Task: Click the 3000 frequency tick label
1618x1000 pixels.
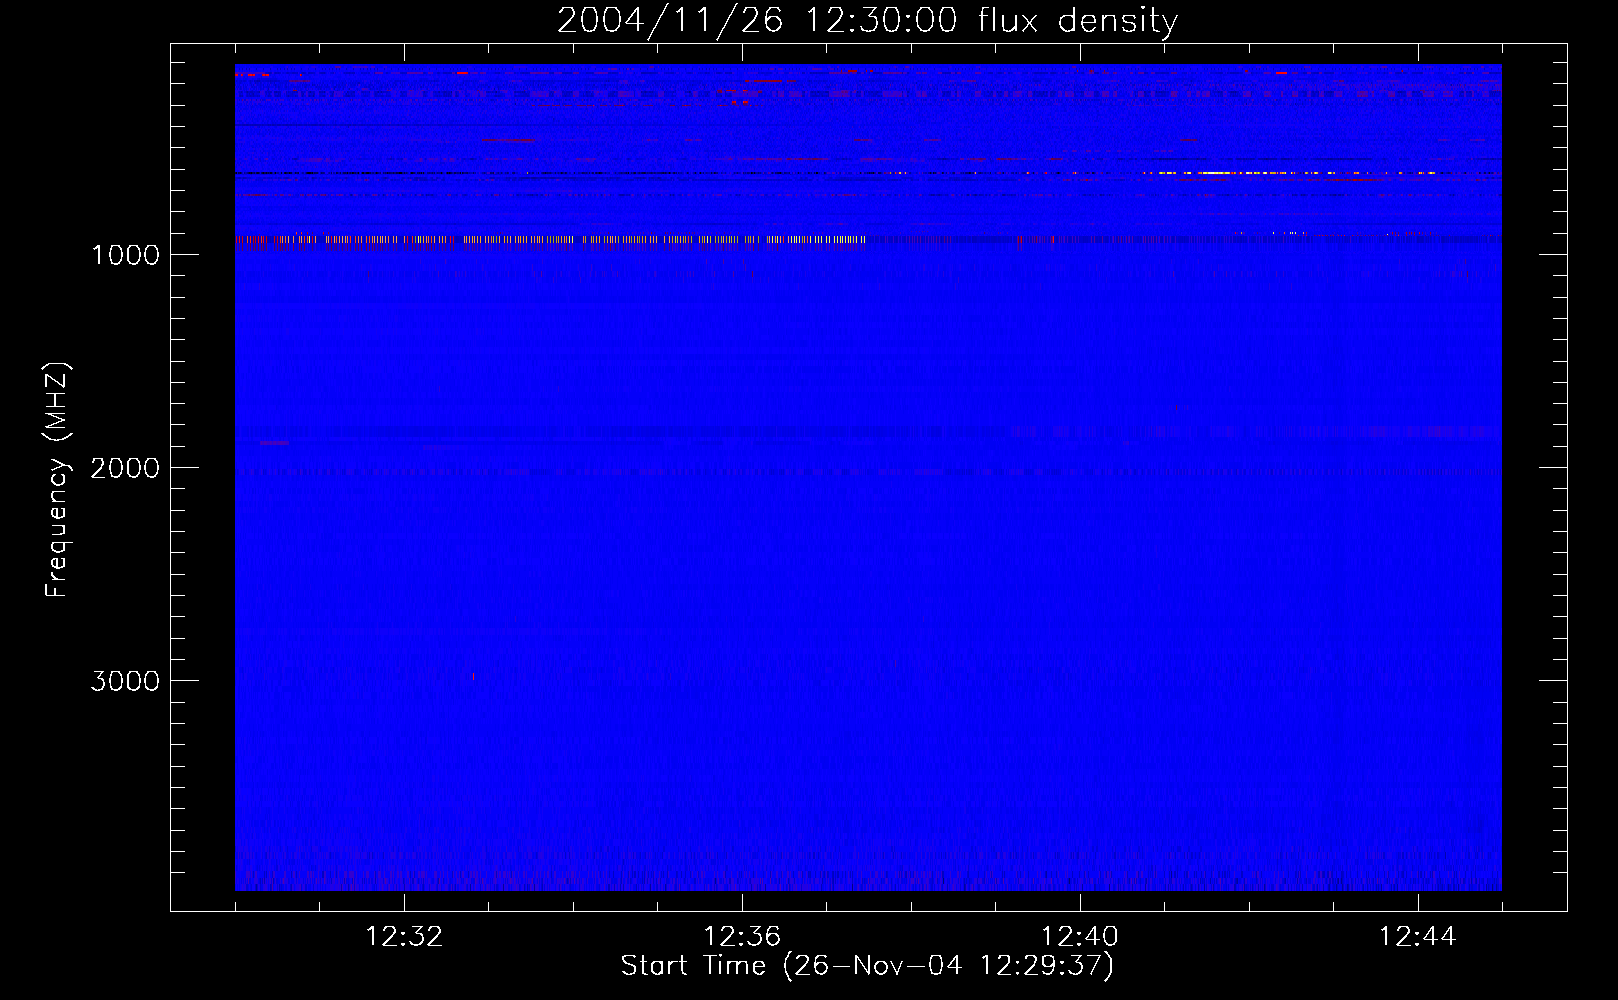Action: (125, 681)
